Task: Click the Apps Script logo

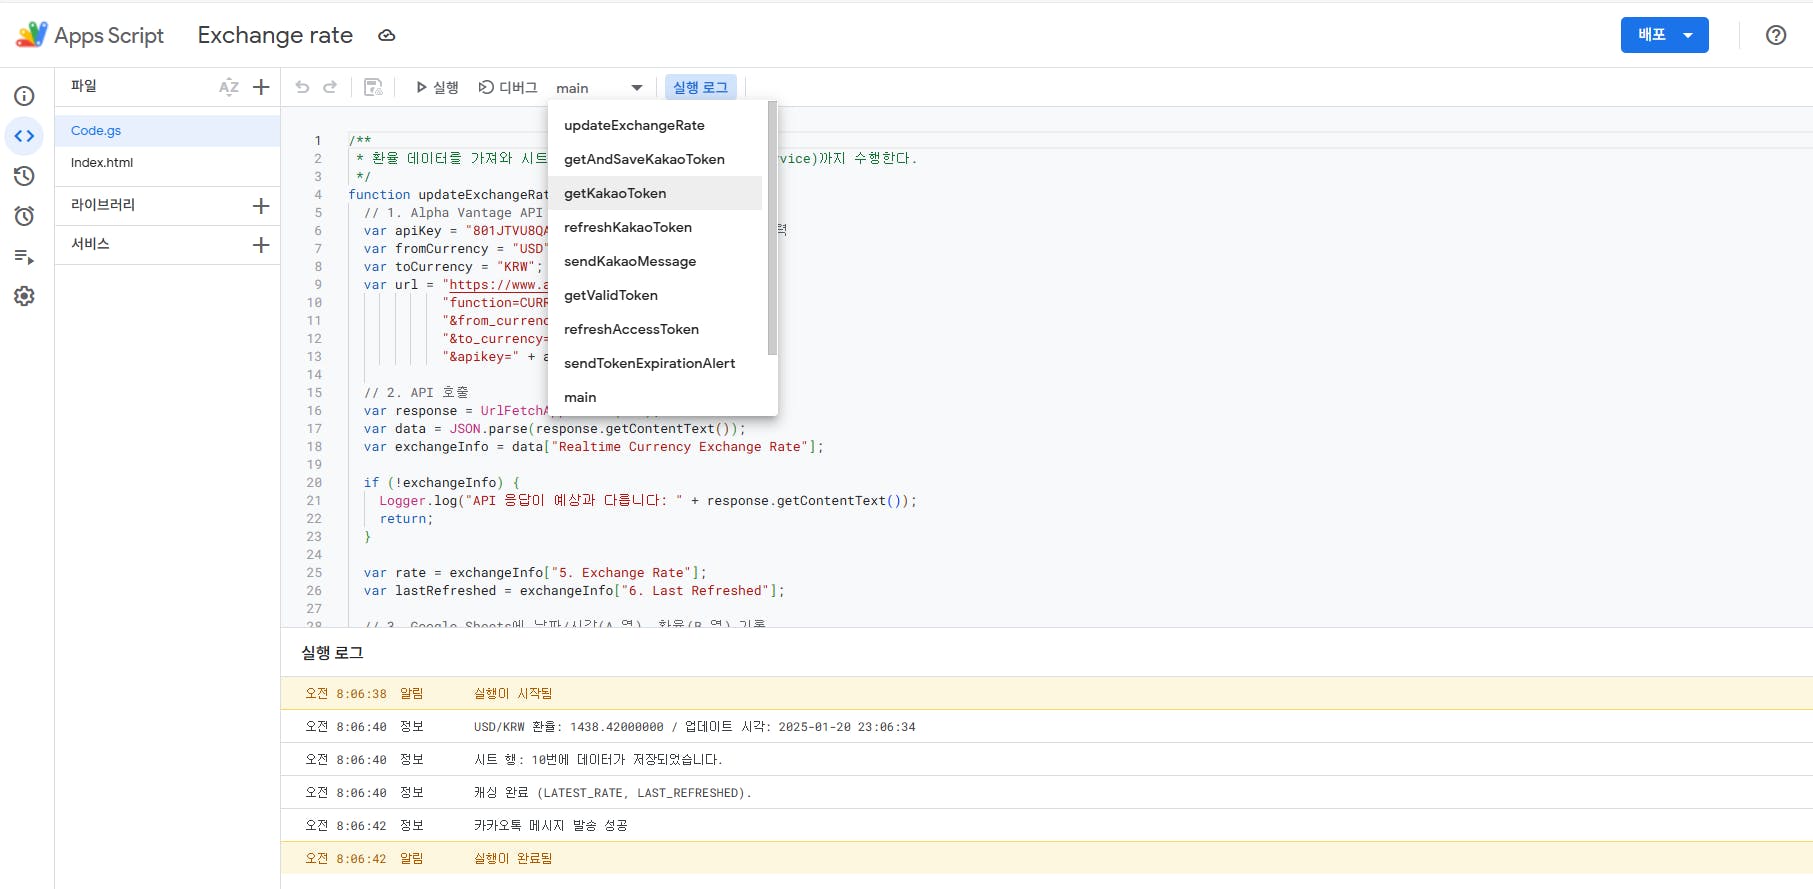Action: click(32, 35)
